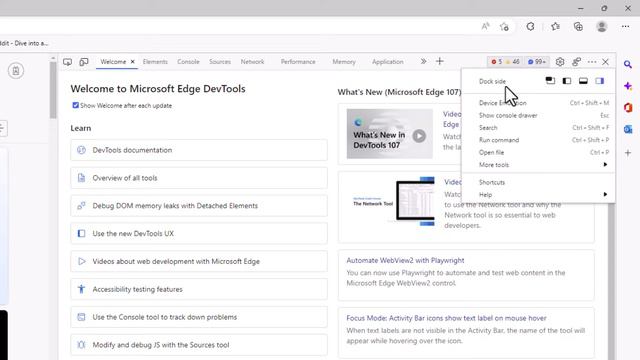The height and width of the screenshot is (360, 640).
Task: Open the Outlook icon in sidebar
Action: point(628,129)
